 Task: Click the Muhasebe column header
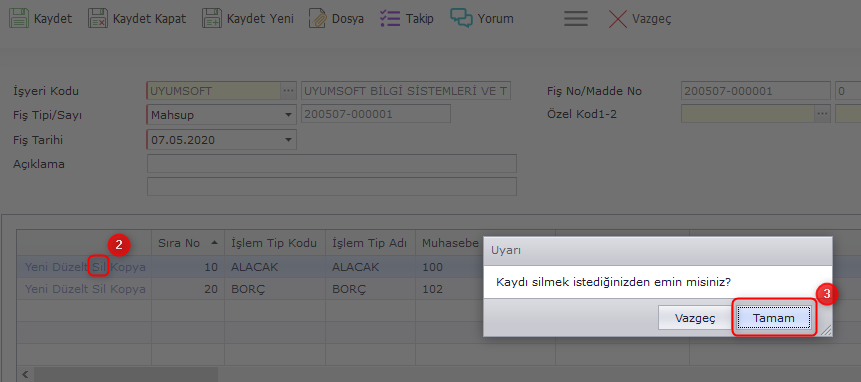click(x=449, y=243)
